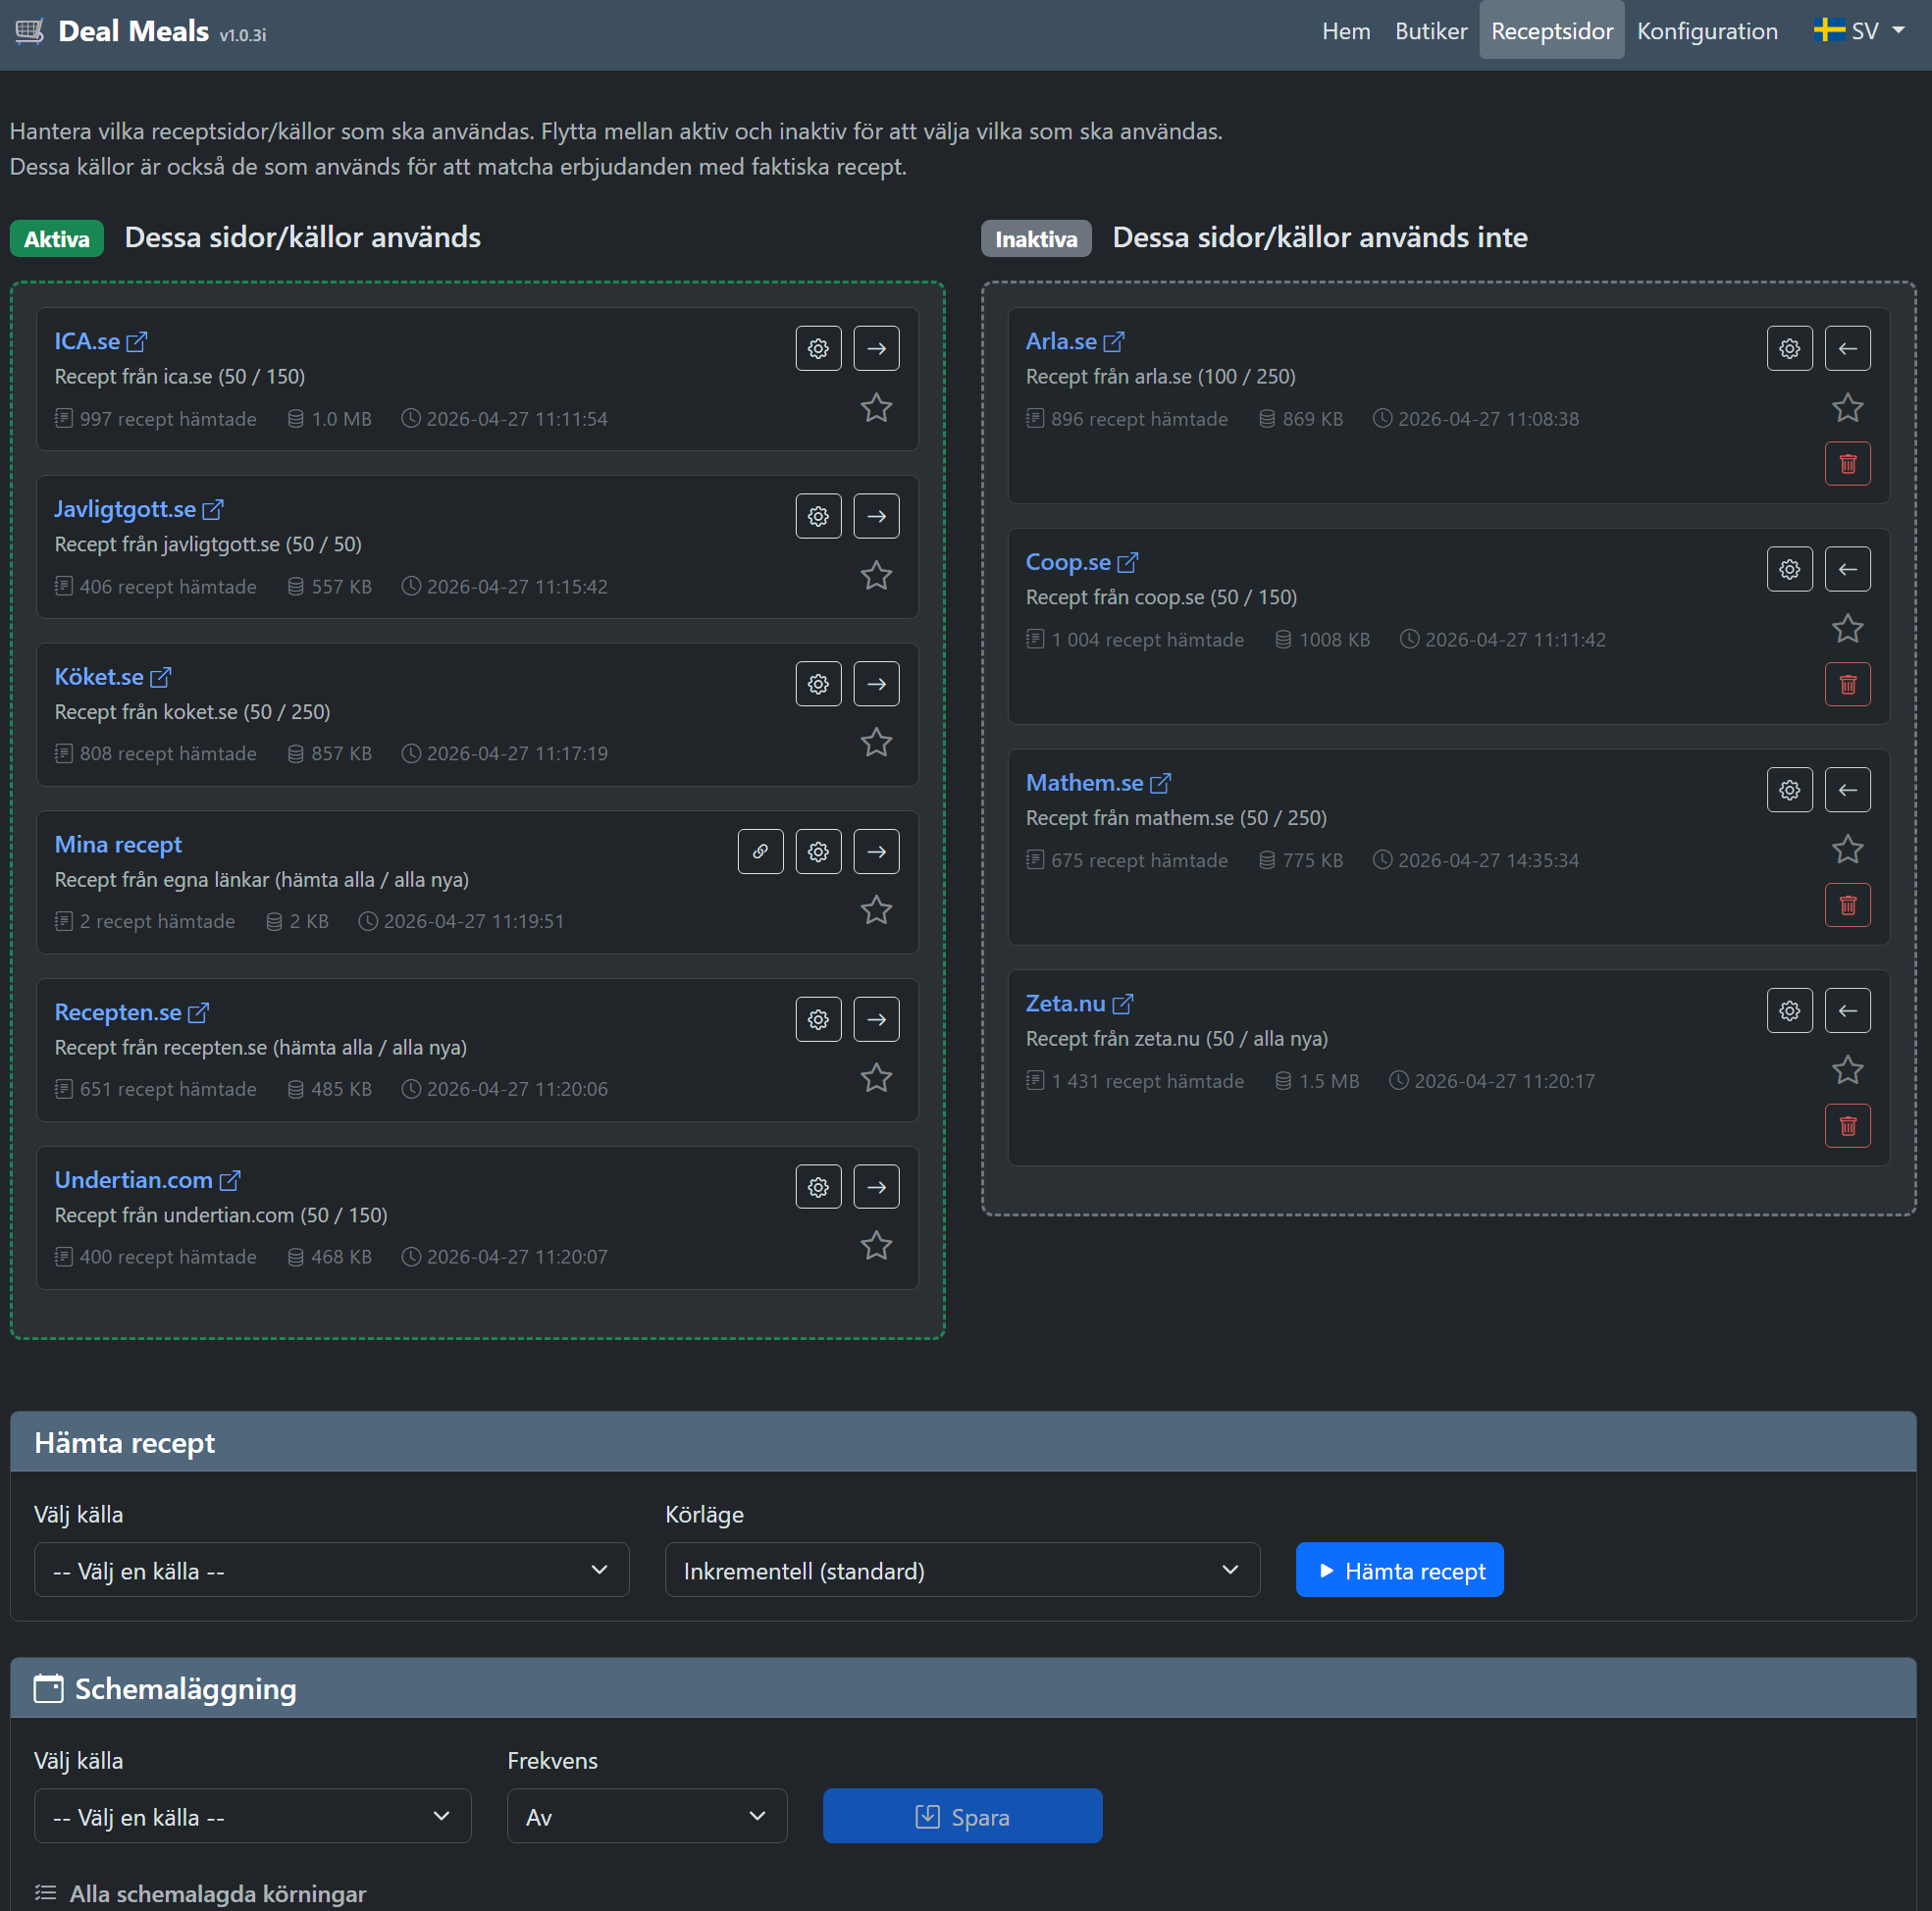Toggle favorite star for Mathem.se
Screen dimensions: 1932x1911
click(x=1847, y=849)
